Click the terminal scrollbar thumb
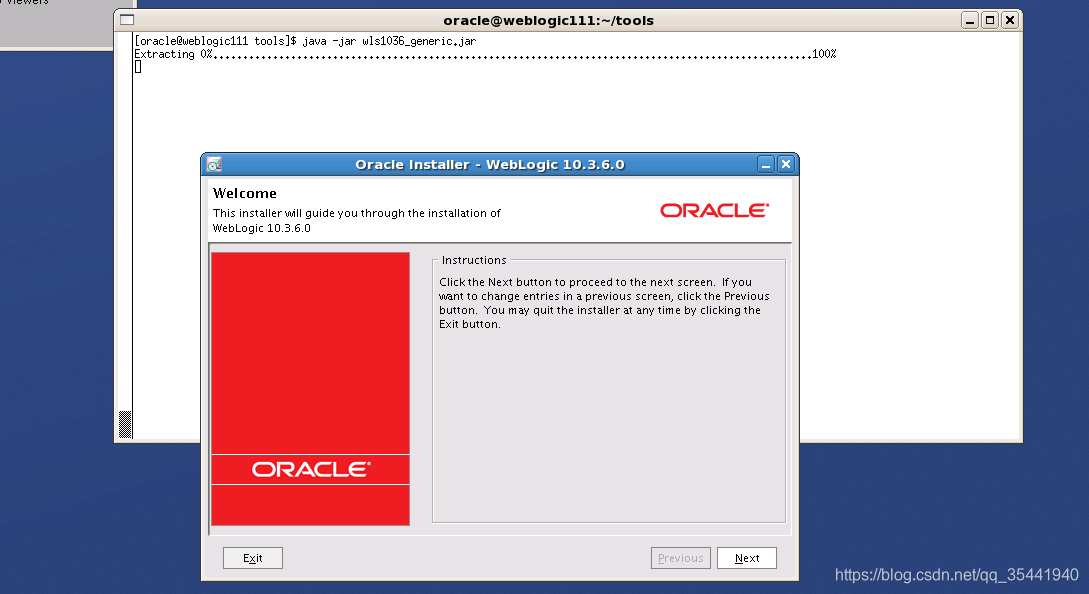Viewport: 1089px width, 594px height. tap(125, 424)
